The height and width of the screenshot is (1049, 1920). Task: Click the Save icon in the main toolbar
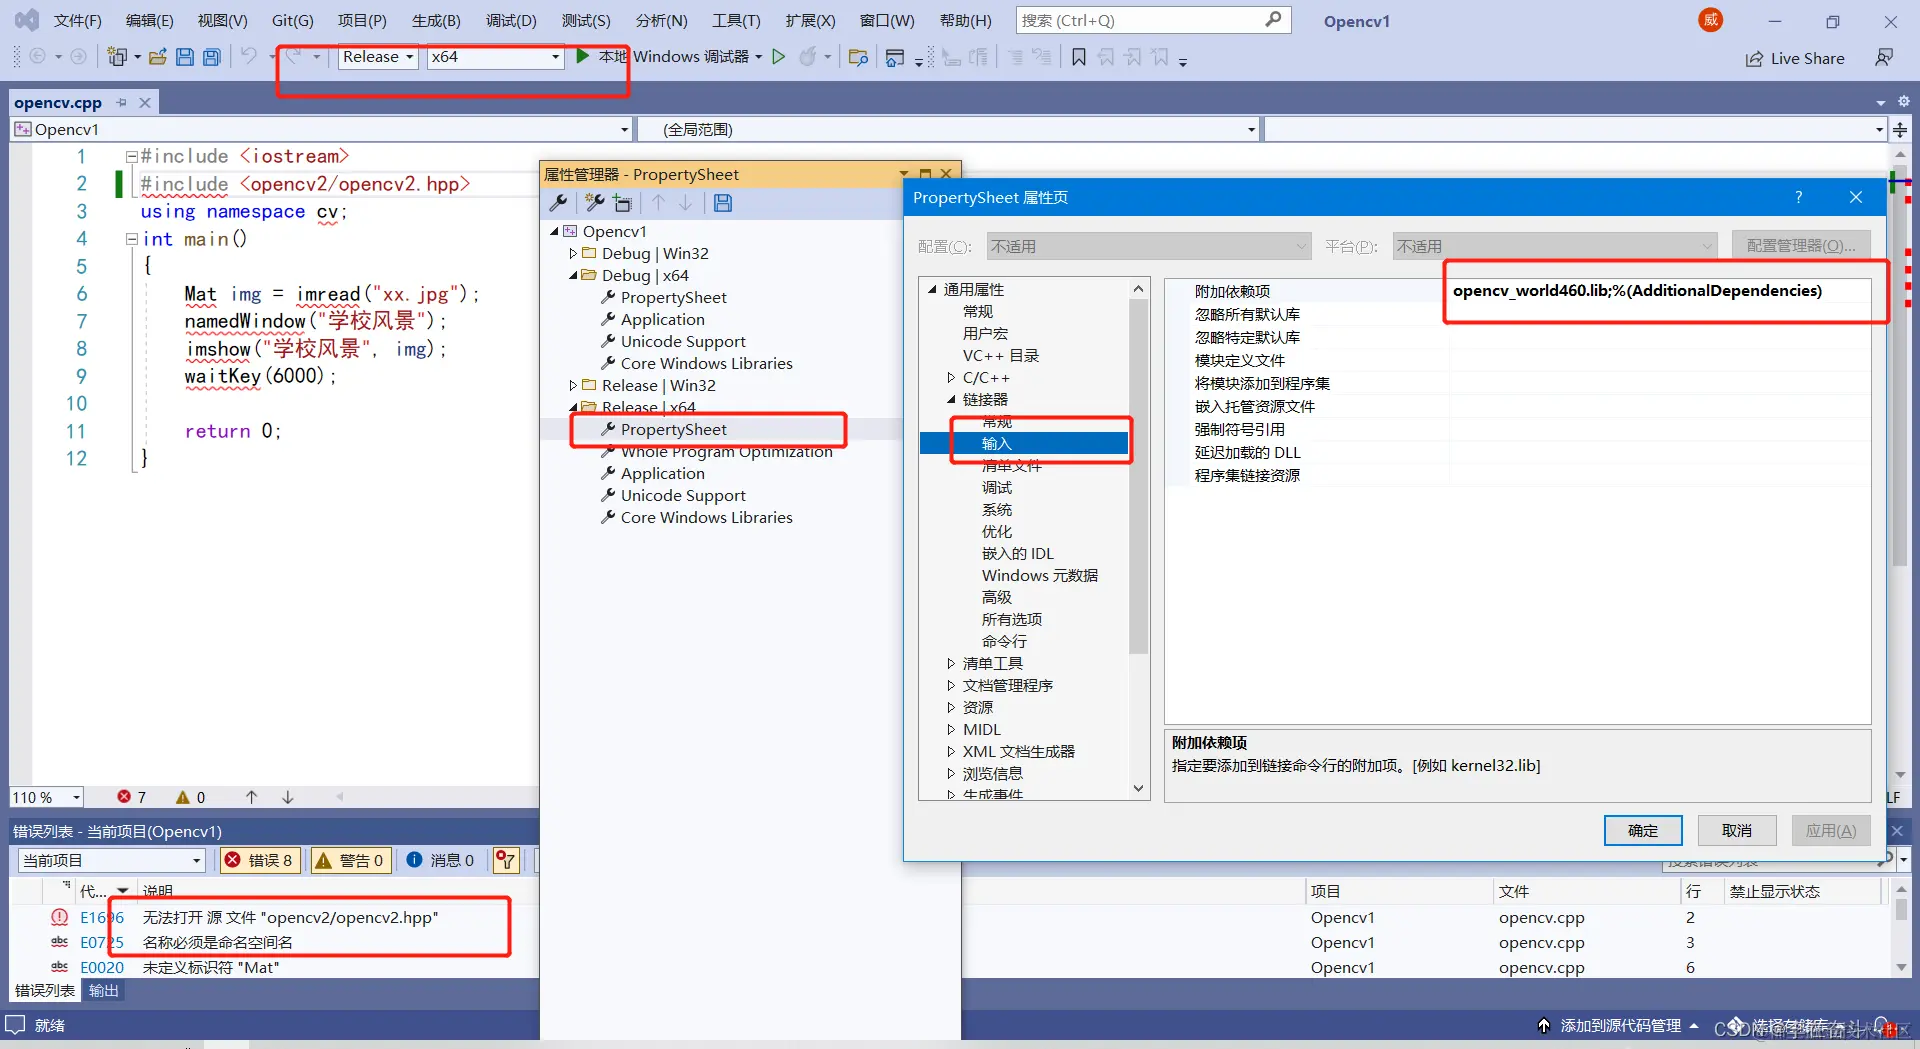pos(185,57)
